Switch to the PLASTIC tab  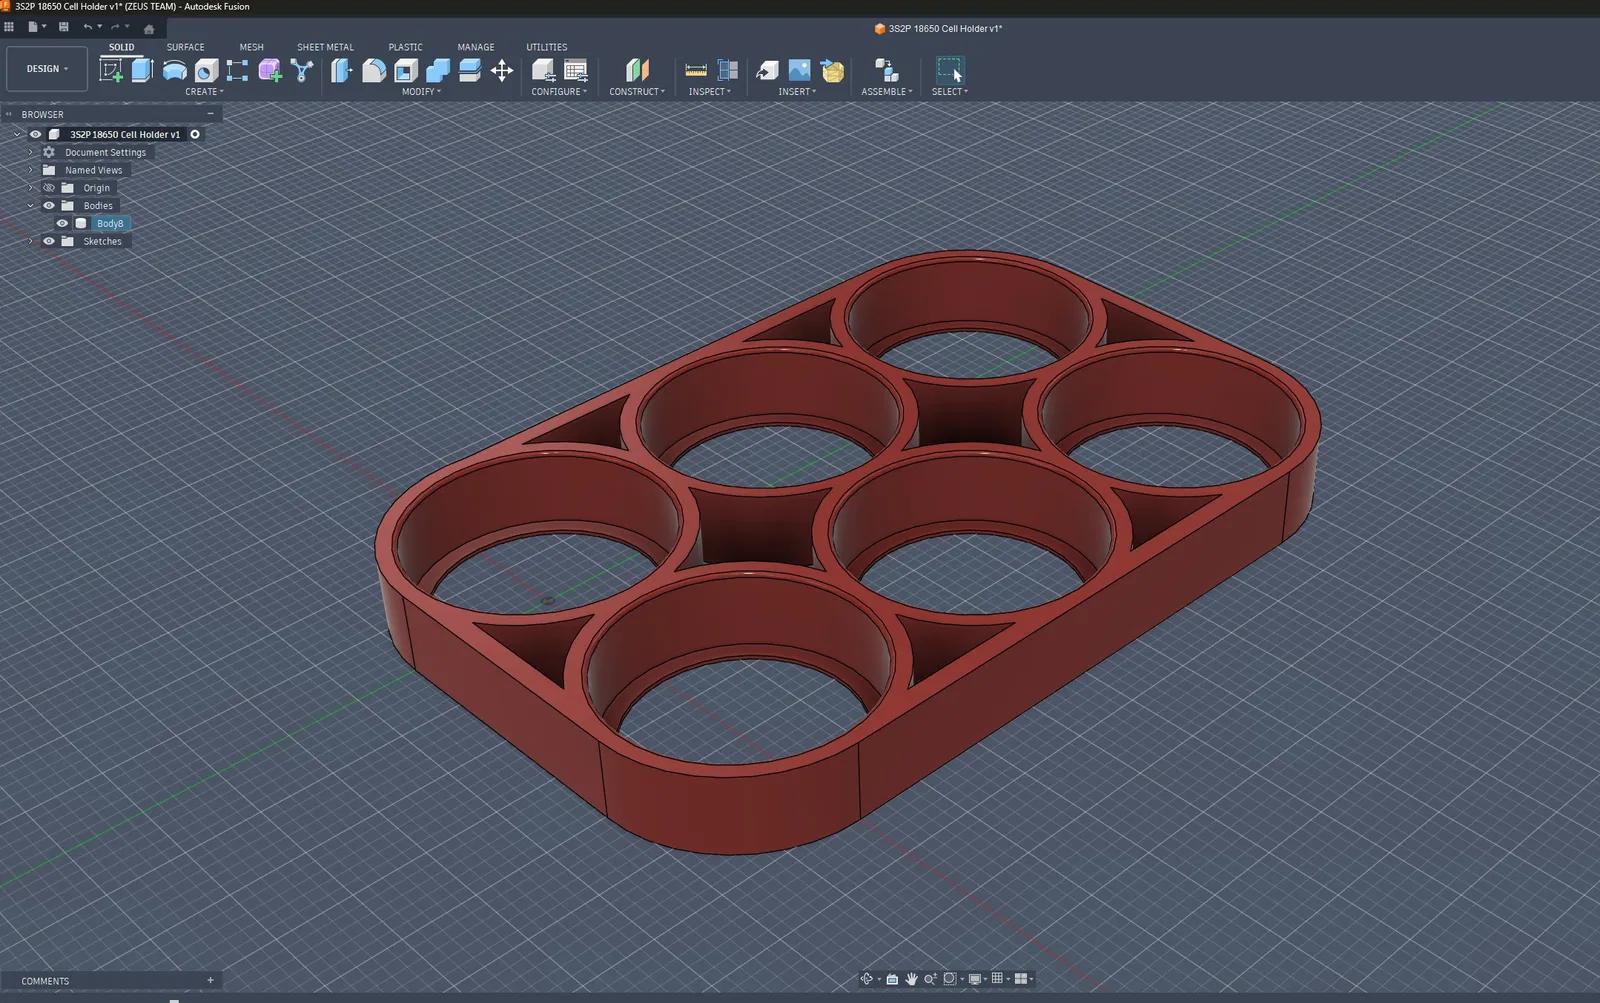tap(405, 47)
